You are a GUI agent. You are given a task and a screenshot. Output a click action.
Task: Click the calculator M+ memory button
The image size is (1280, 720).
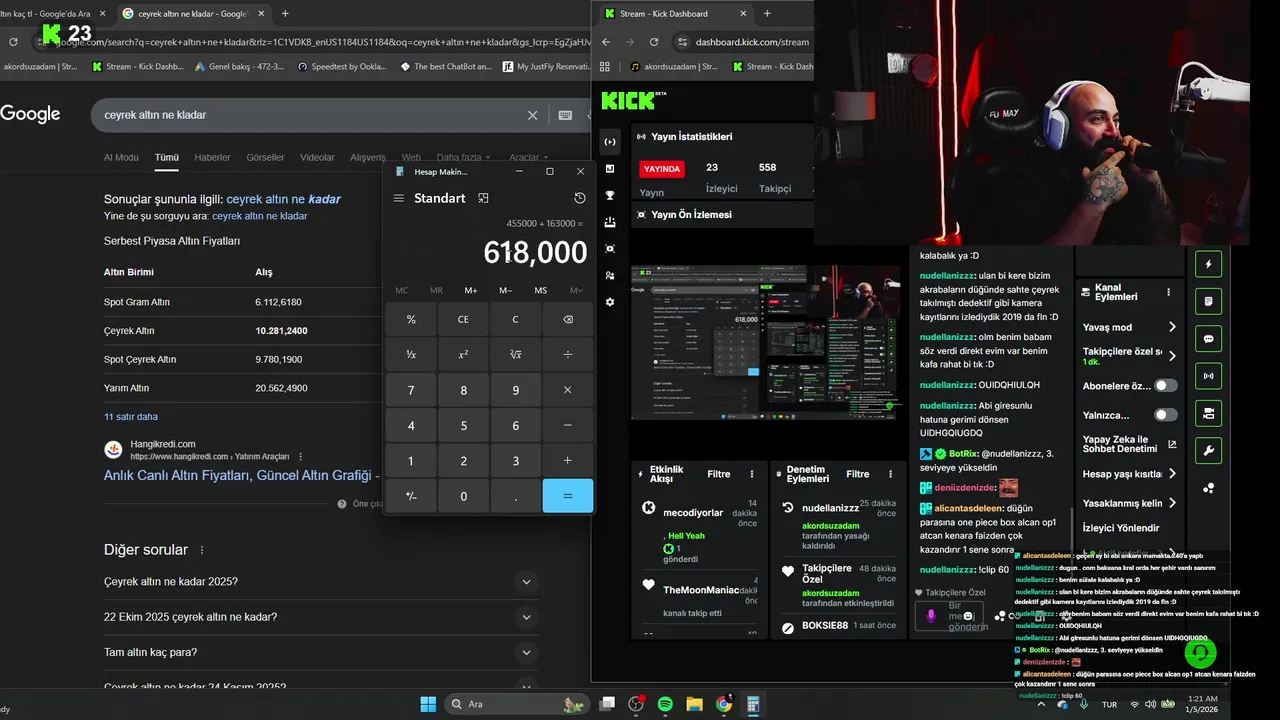click(471, 290)
